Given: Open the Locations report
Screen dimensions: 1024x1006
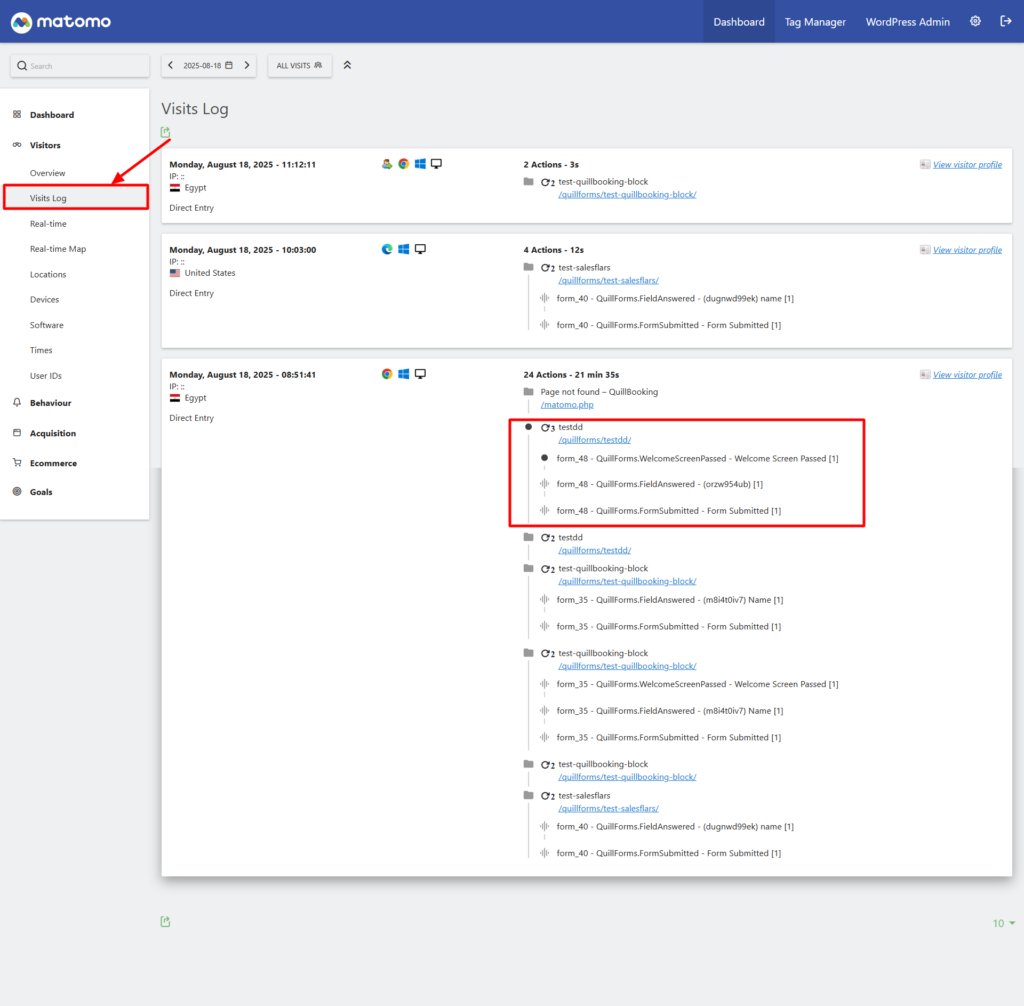Looking at the screenshot, I should (x=48, y=274).
